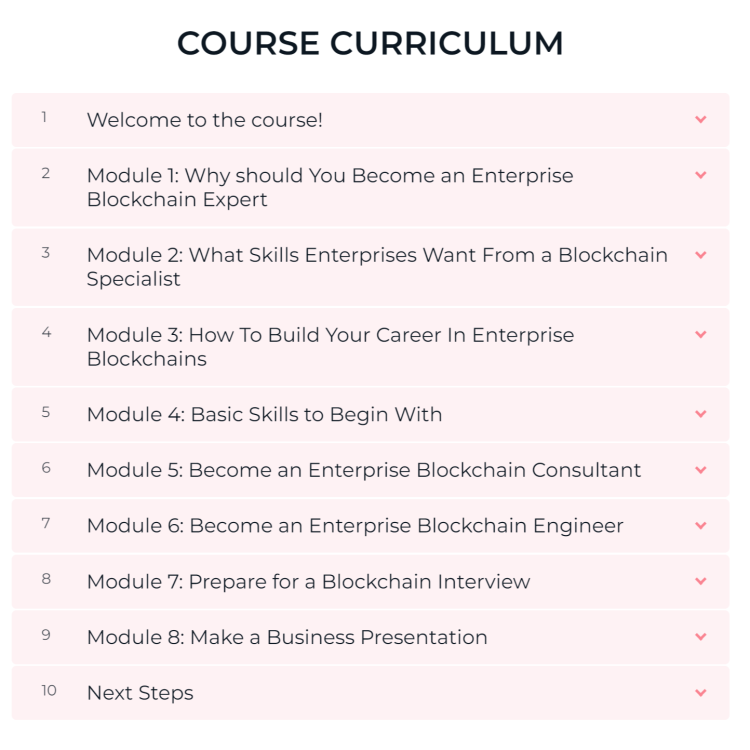Select Module 2: What Skills Enterprises Want text
Viewport: 750px width, 750px height.
pos(377,267)
